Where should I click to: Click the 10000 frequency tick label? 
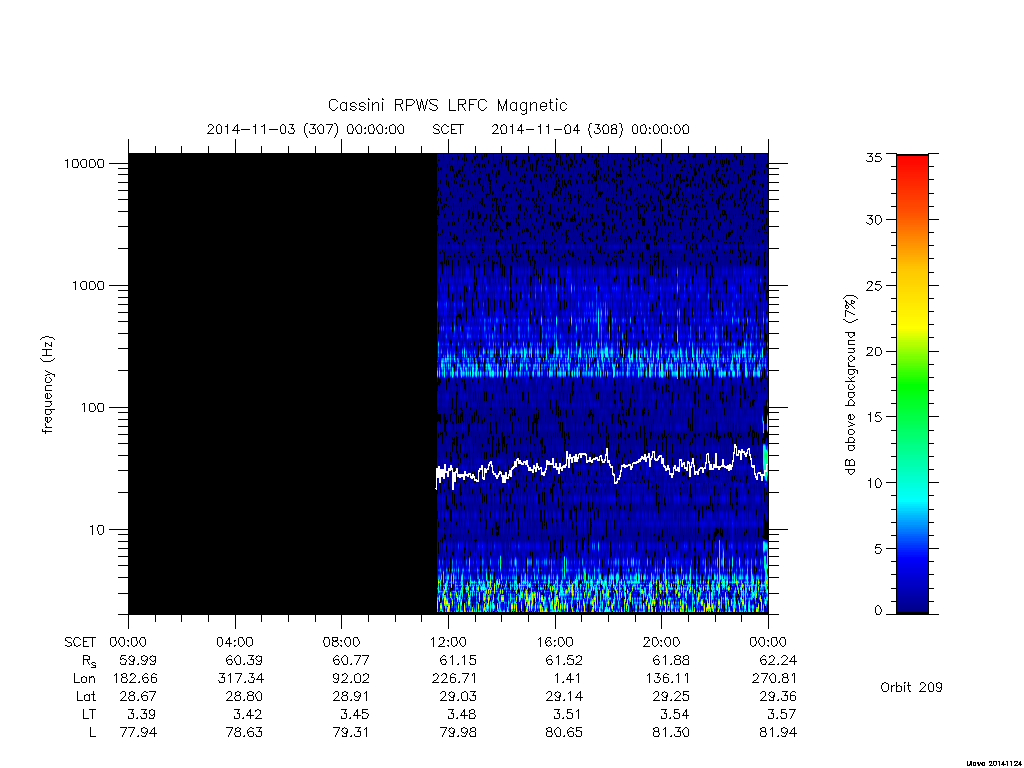click(x=84, y=163)
